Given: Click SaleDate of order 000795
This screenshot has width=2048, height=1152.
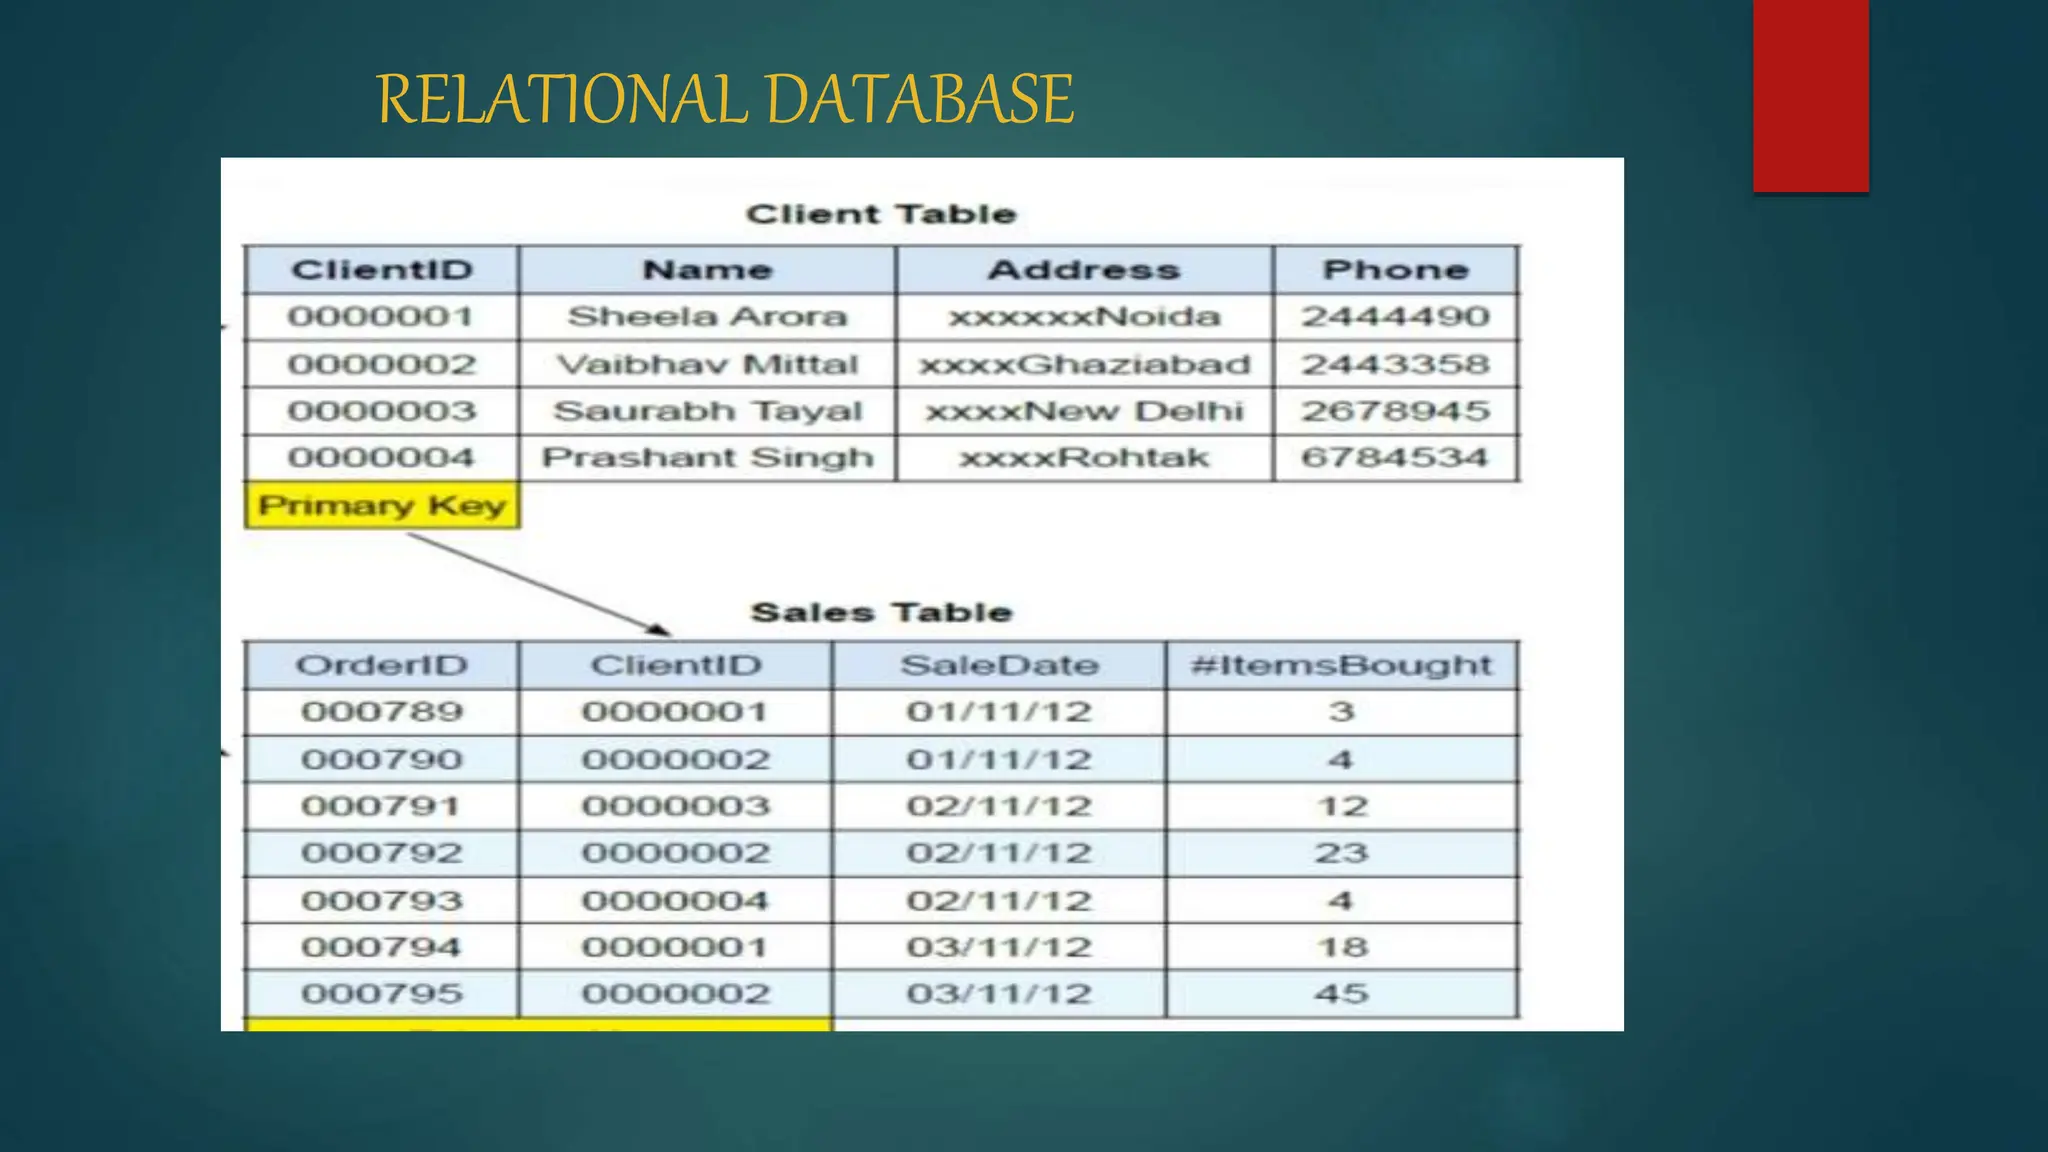Looking at the screenshot, I should click(x=999, y=994).
